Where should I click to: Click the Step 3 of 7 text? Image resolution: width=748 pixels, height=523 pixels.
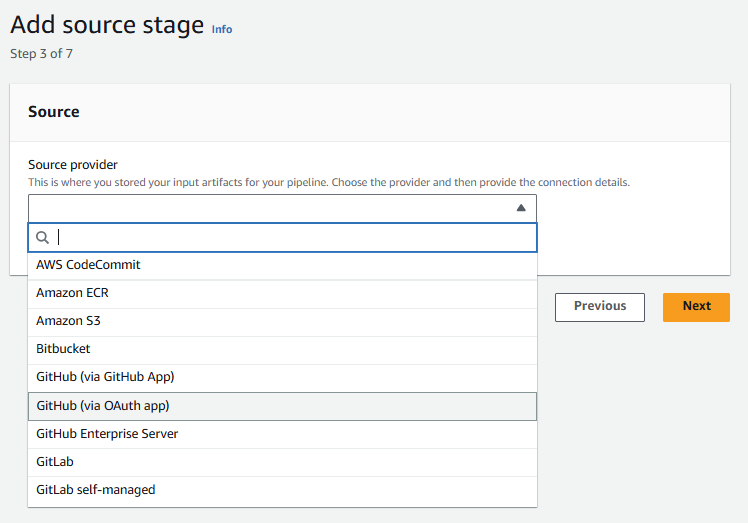click(42, 53)
